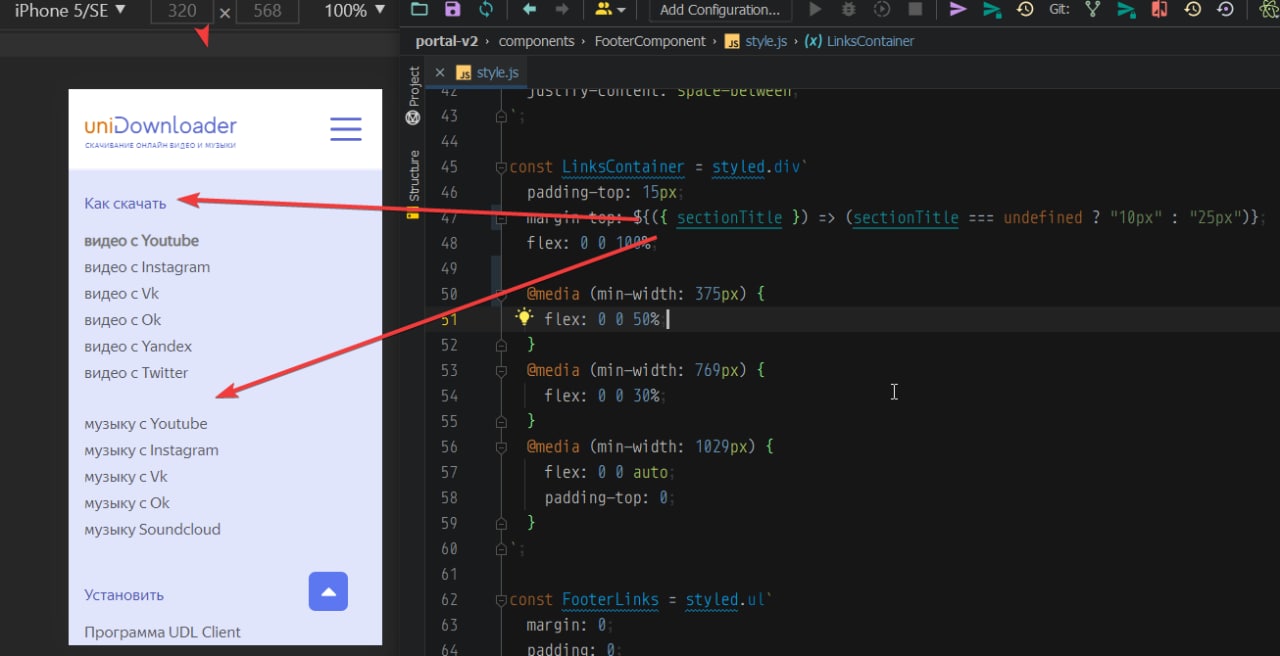Open the Project tool window tab
The image size is (1280, 656).
point(413,95)
